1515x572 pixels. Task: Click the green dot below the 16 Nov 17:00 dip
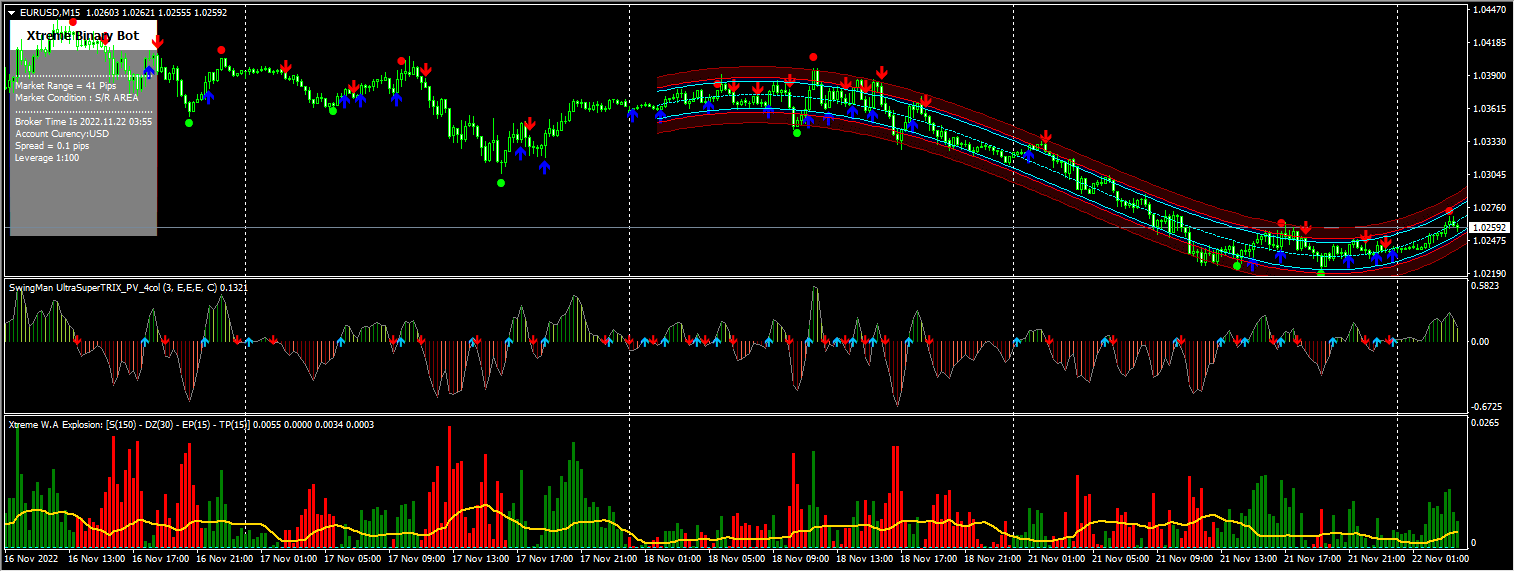[x=189, y=123]
